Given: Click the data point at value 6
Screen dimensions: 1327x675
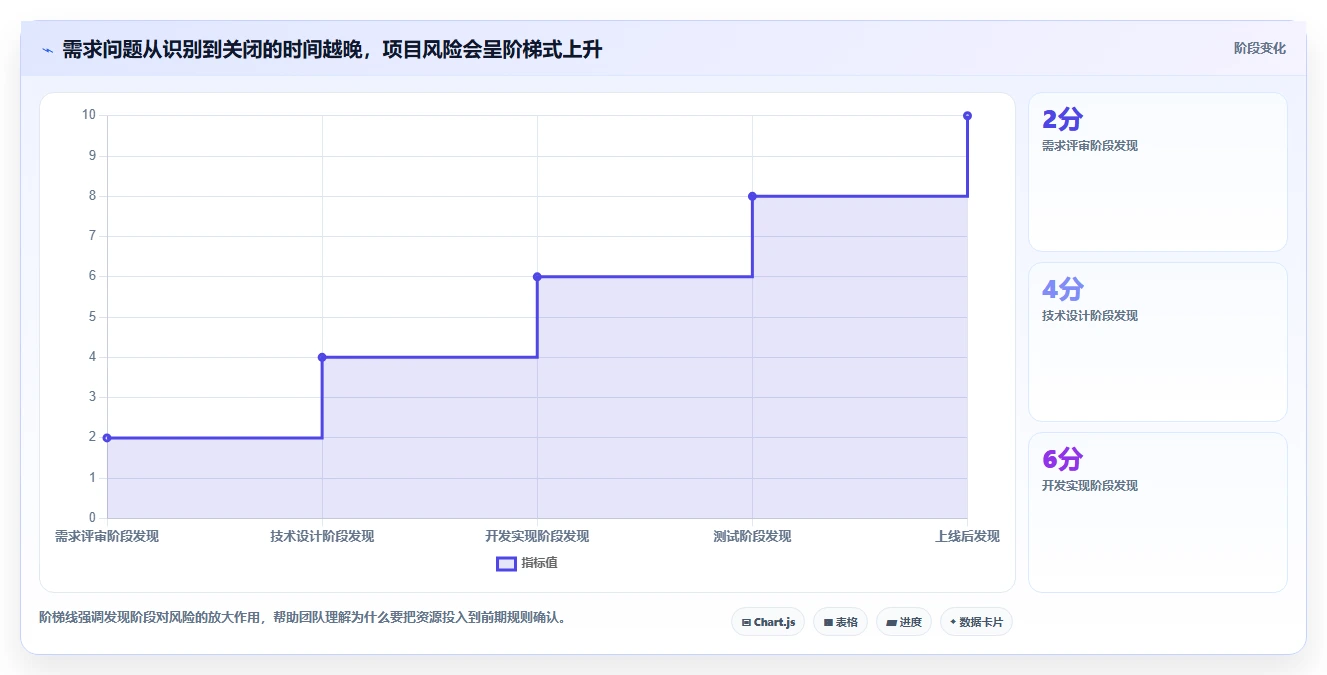Looking at the screenshot, I should coord(537,276).
